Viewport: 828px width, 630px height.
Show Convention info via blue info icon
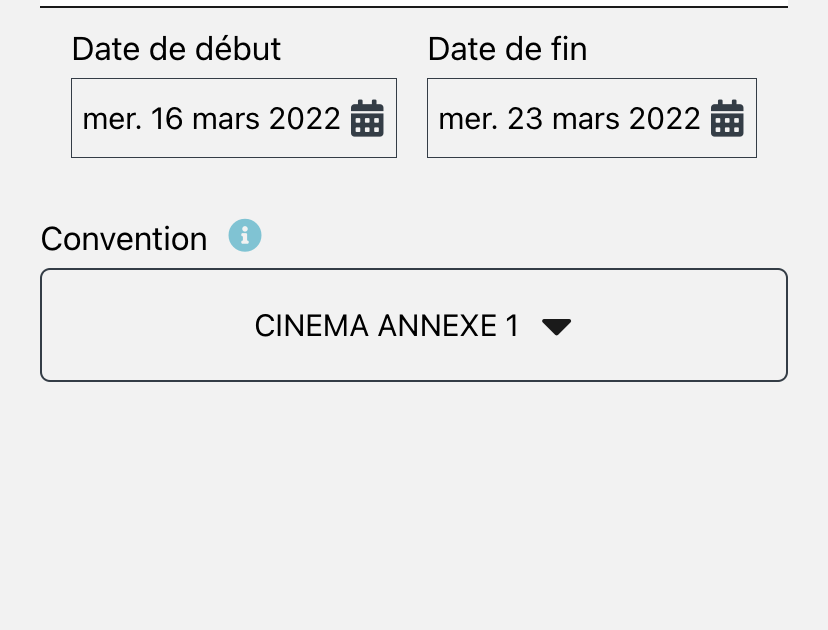click(245, 235)
